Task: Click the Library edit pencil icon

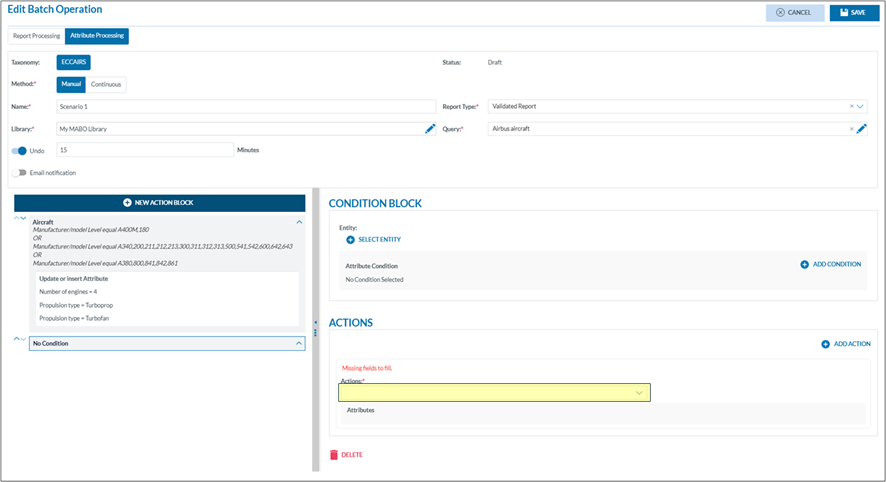Action: click(430, 129)
